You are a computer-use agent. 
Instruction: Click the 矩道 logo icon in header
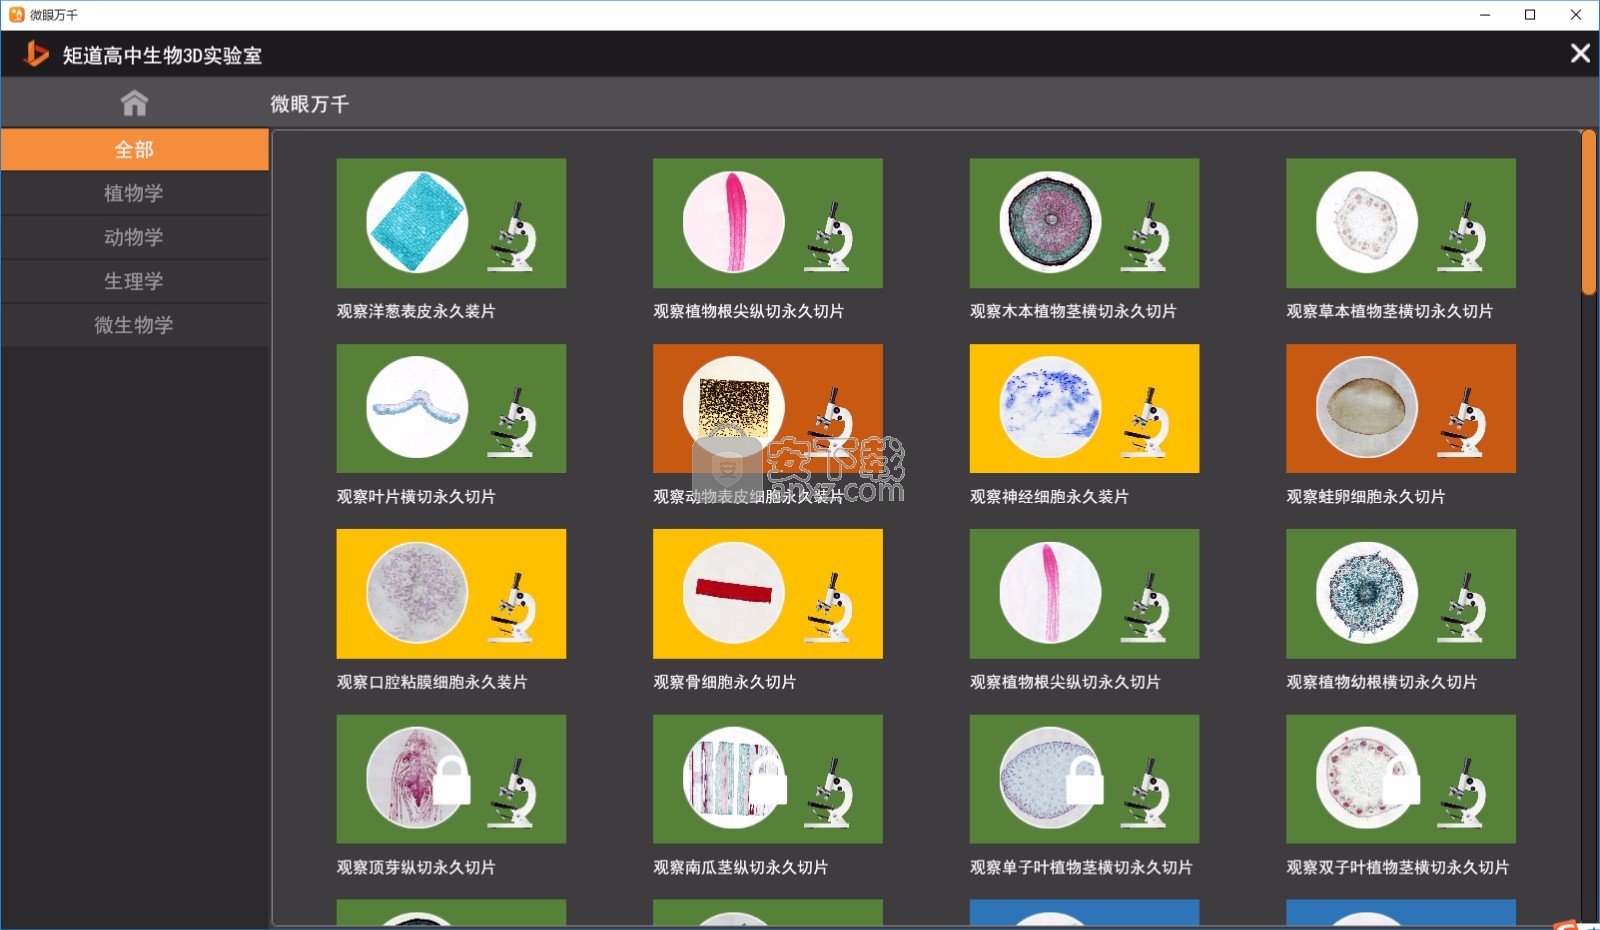tap(36, 53)
